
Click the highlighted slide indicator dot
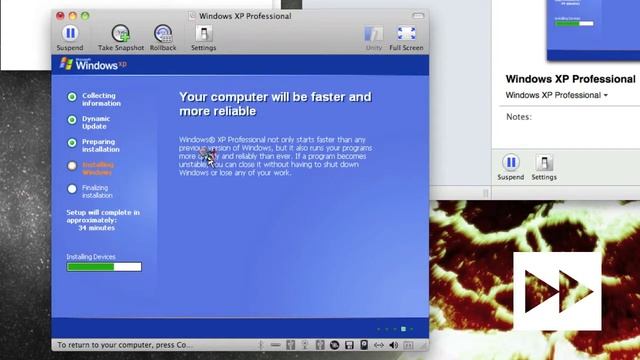point(403,329)
